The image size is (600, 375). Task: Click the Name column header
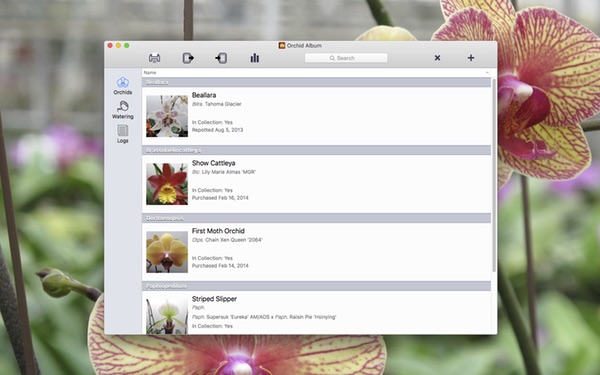[x=316, y=72]
